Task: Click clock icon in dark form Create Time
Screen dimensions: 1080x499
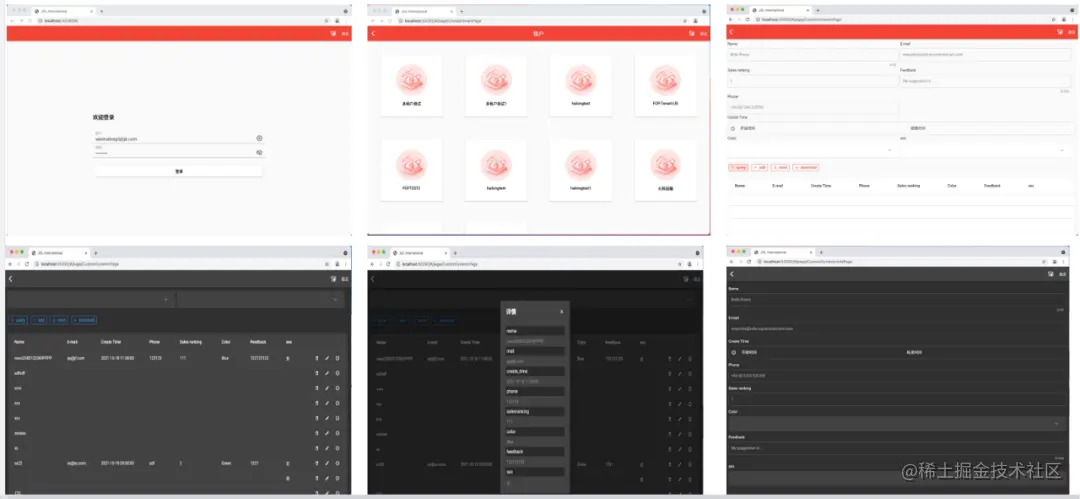Action: pyautogui.click(x=734, y=352)
